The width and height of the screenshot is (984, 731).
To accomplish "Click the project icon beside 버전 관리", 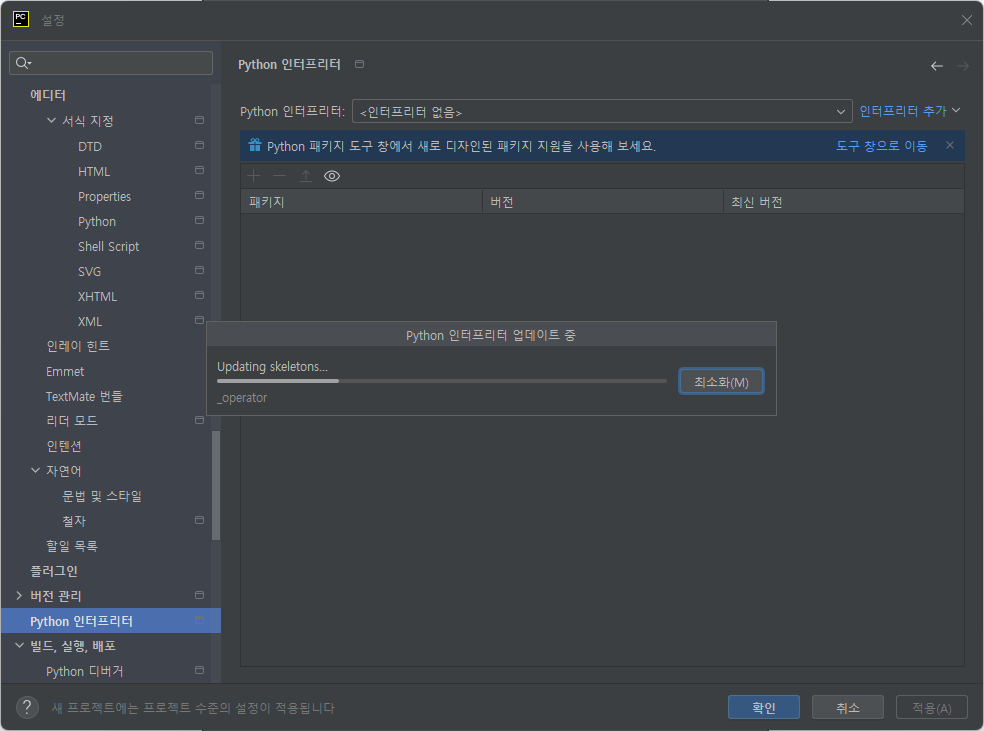I will pos(200,595).
